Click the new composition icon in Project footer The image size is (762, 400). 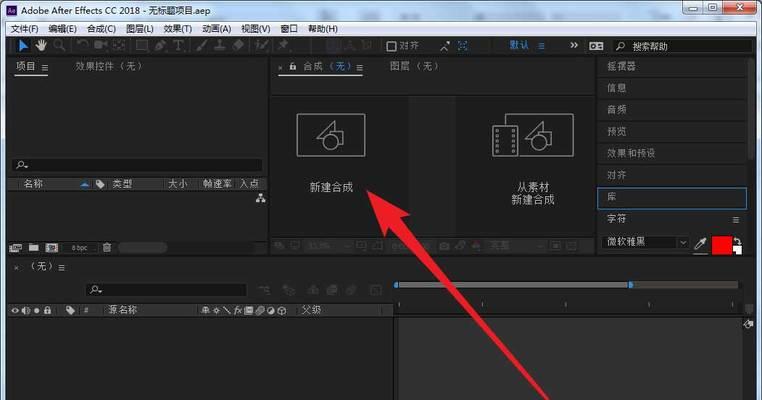[x=52, y=248]
